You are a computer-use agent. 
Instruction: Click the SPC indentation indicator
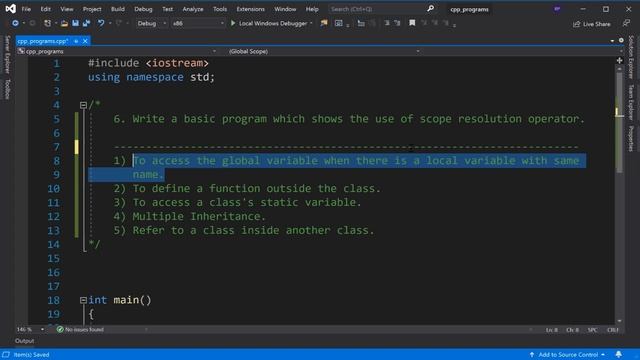(592, 330)
